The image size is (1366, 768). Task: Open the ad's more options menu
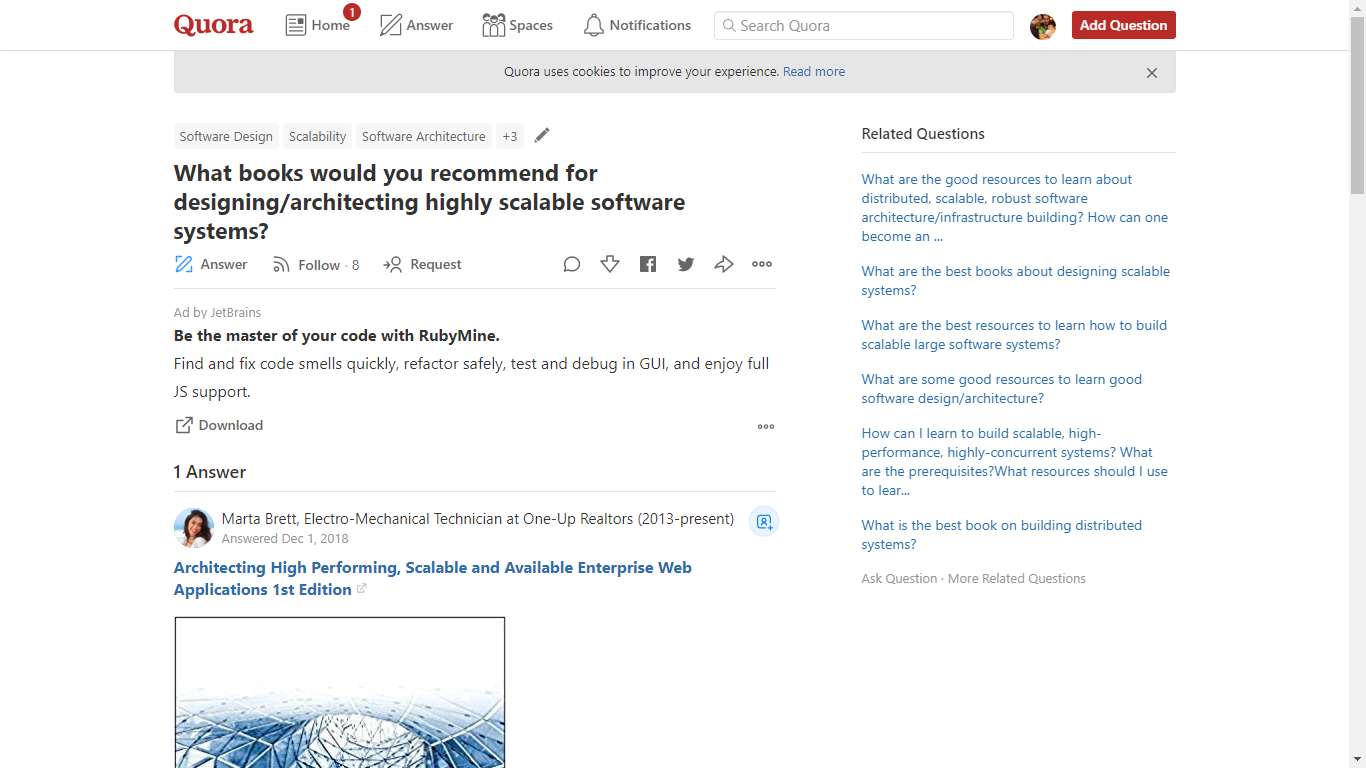(766, 426)
